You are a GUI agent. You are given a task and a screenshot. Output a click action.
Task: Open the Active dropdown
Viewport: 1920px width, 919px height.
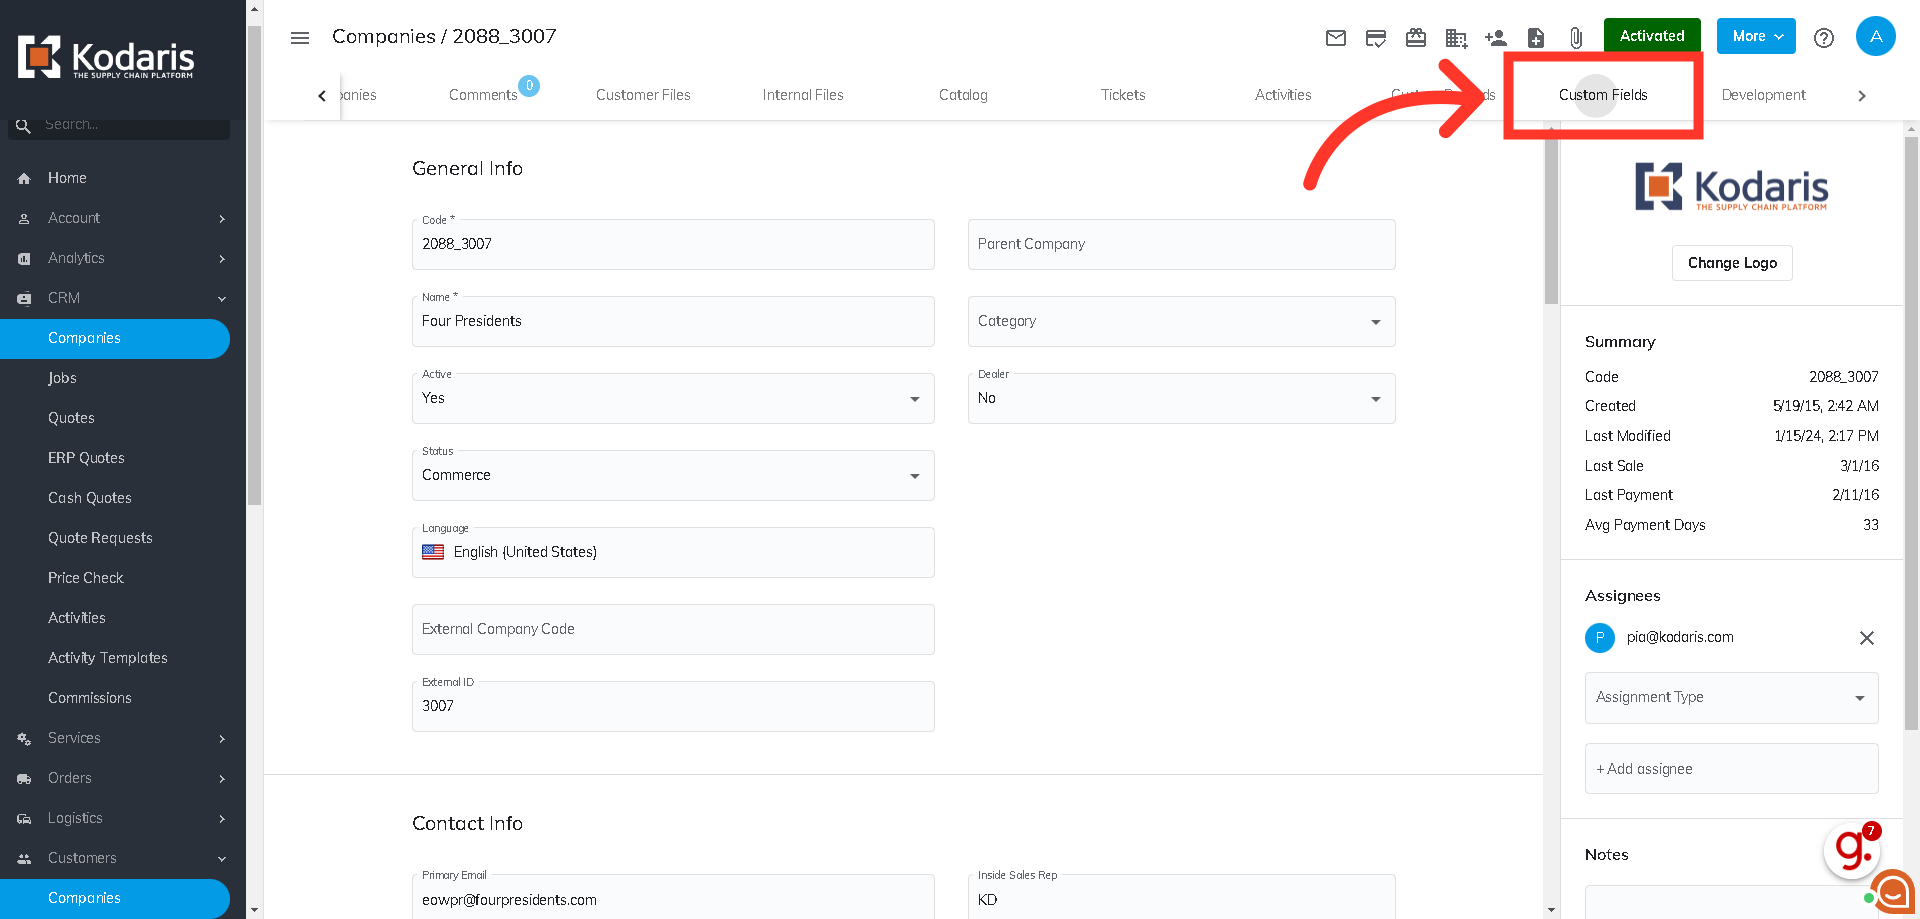pos(673,398)
